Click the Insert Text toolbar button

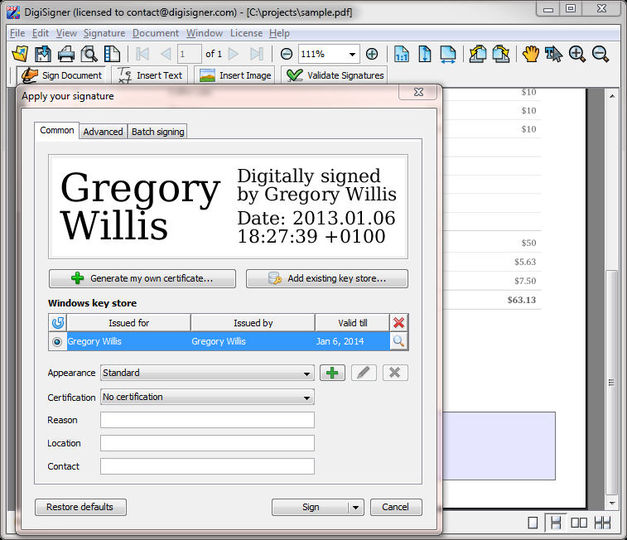(x=150, y=75)
